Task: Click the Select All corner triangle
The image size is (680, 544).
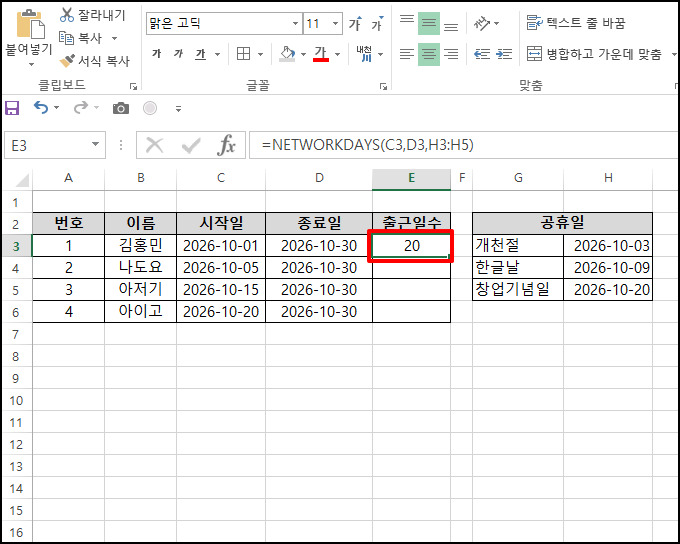Action: [x=20, y=179]
